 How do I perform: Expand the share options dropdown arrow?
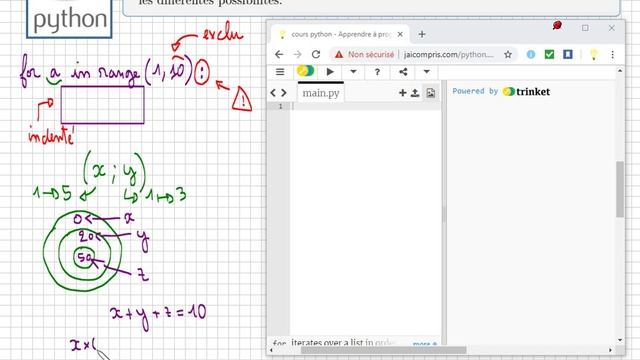pos(427,72)
